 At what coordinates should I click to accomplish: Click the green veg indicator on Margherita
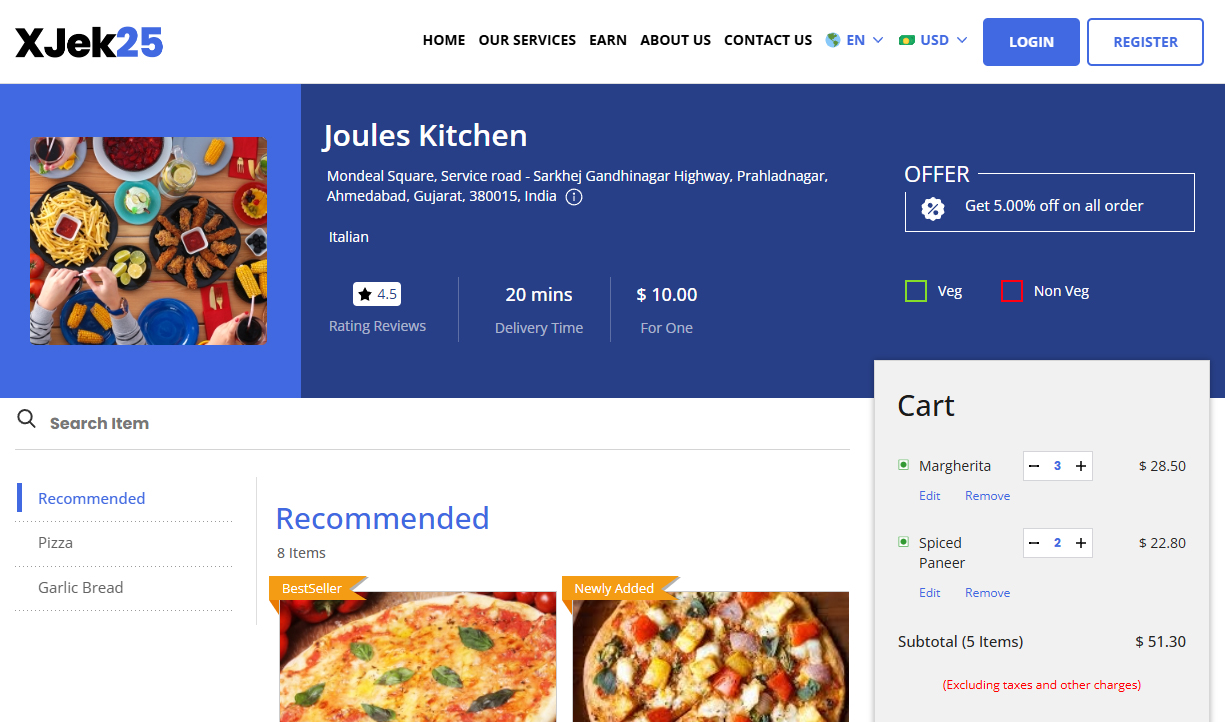point(903,465)
